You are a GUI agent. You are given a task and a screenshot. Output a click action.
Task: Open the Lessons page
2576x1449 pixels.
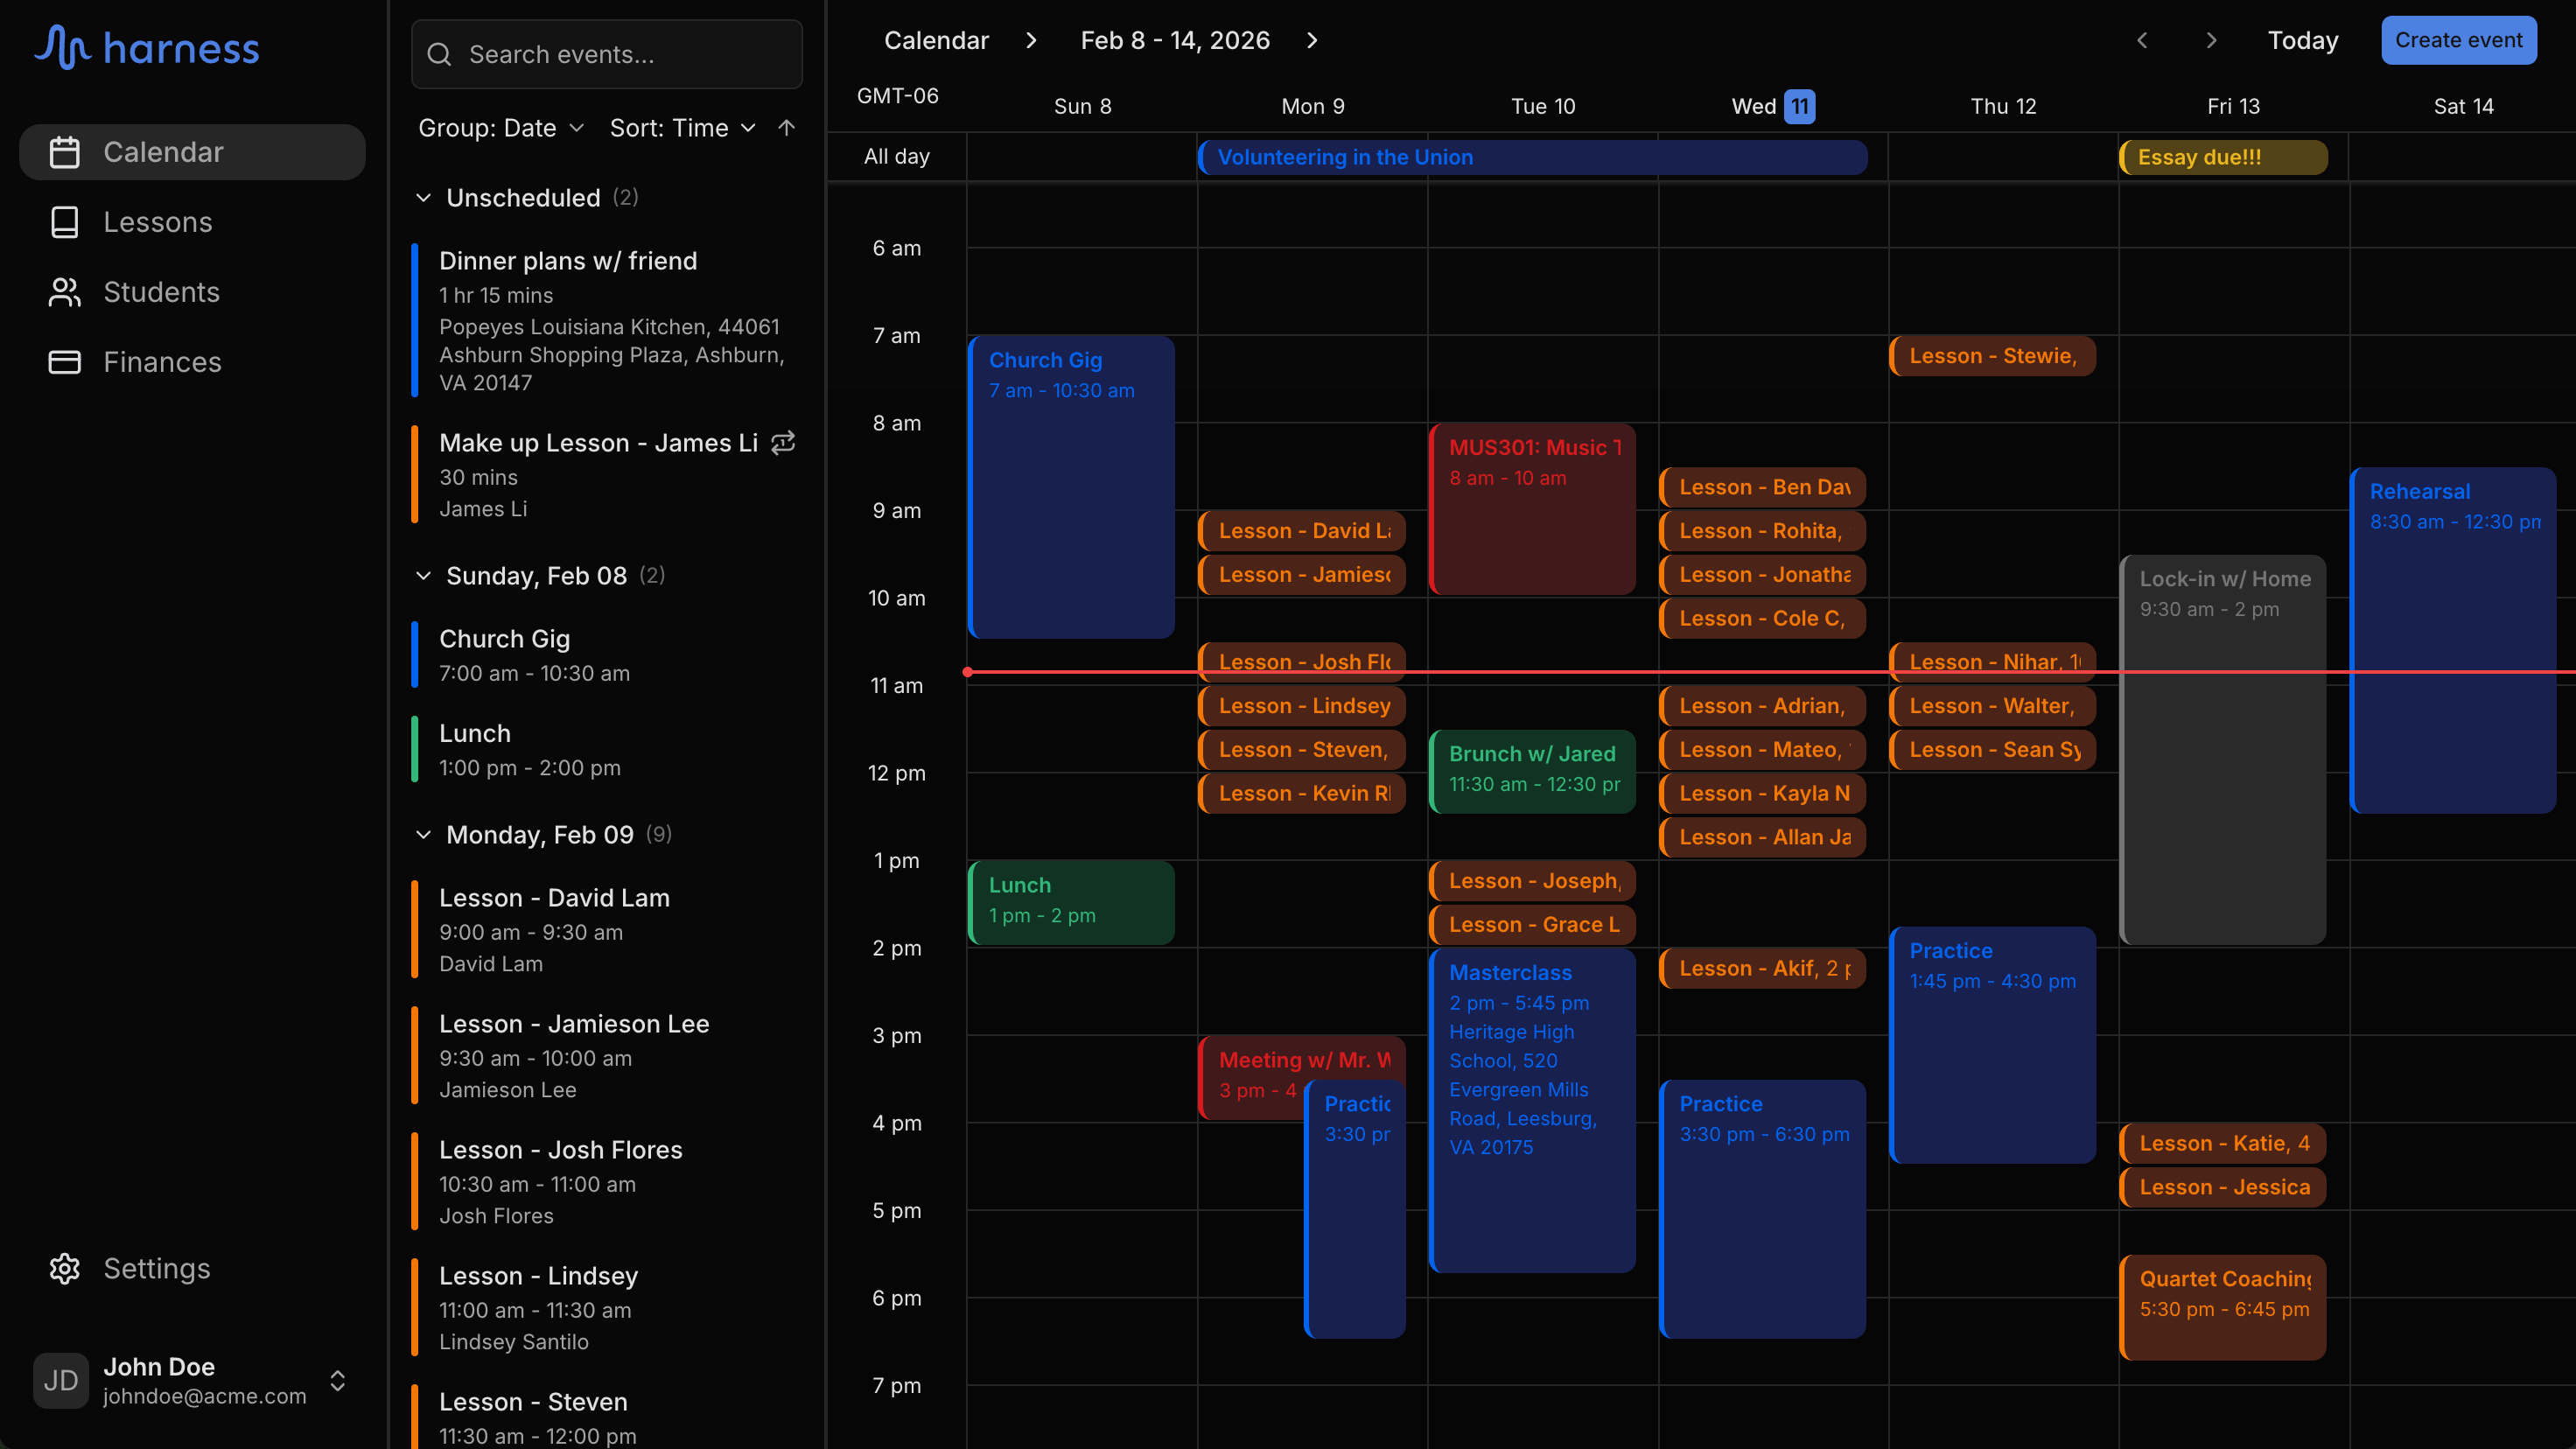158,222
